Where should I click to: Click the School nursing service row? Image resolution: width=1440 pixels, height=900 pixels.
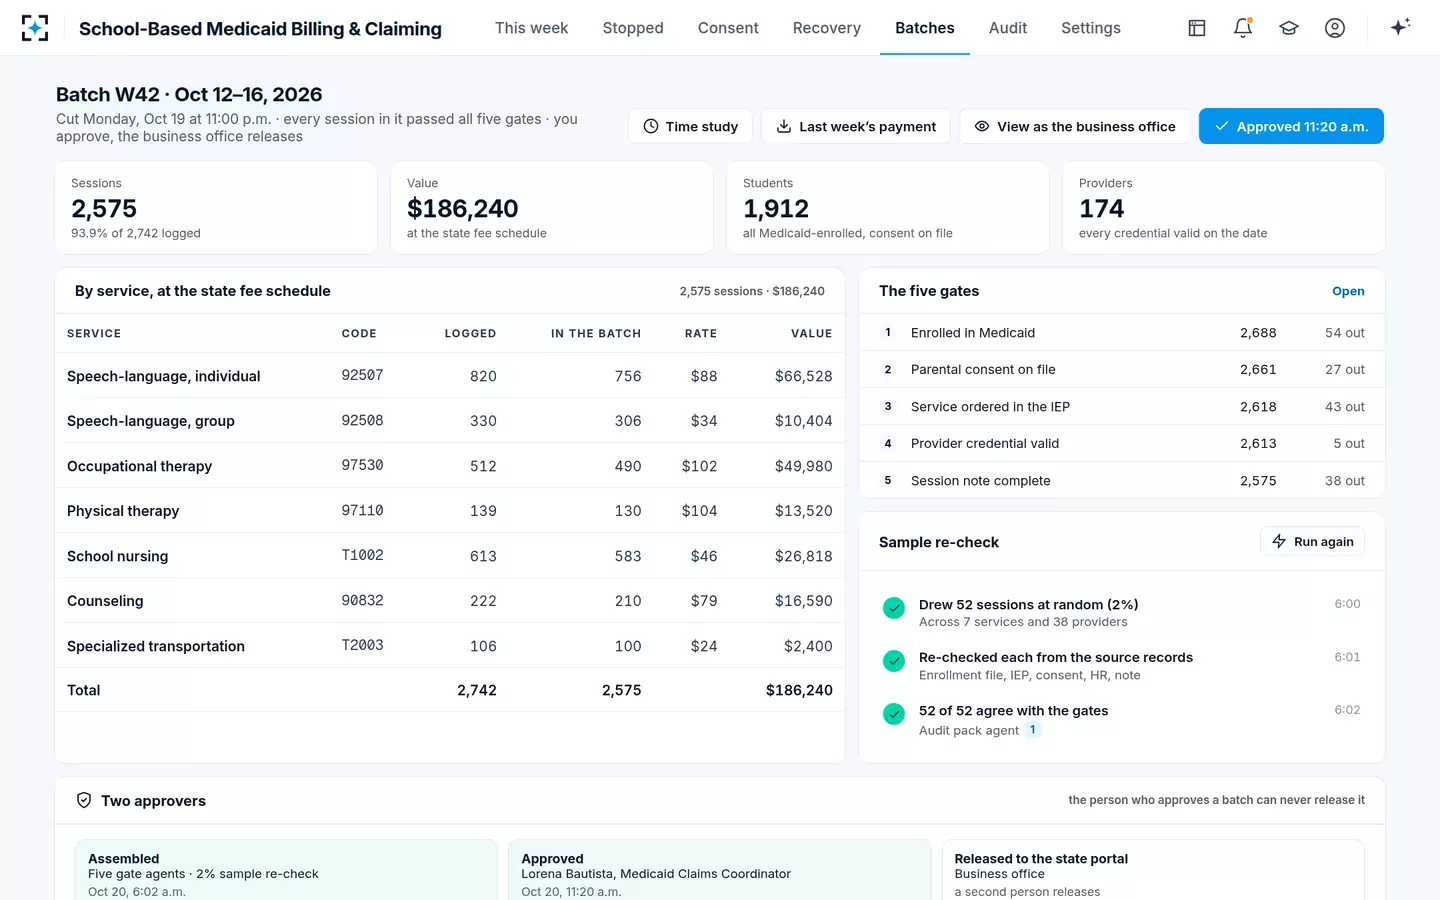click(449, 556)
